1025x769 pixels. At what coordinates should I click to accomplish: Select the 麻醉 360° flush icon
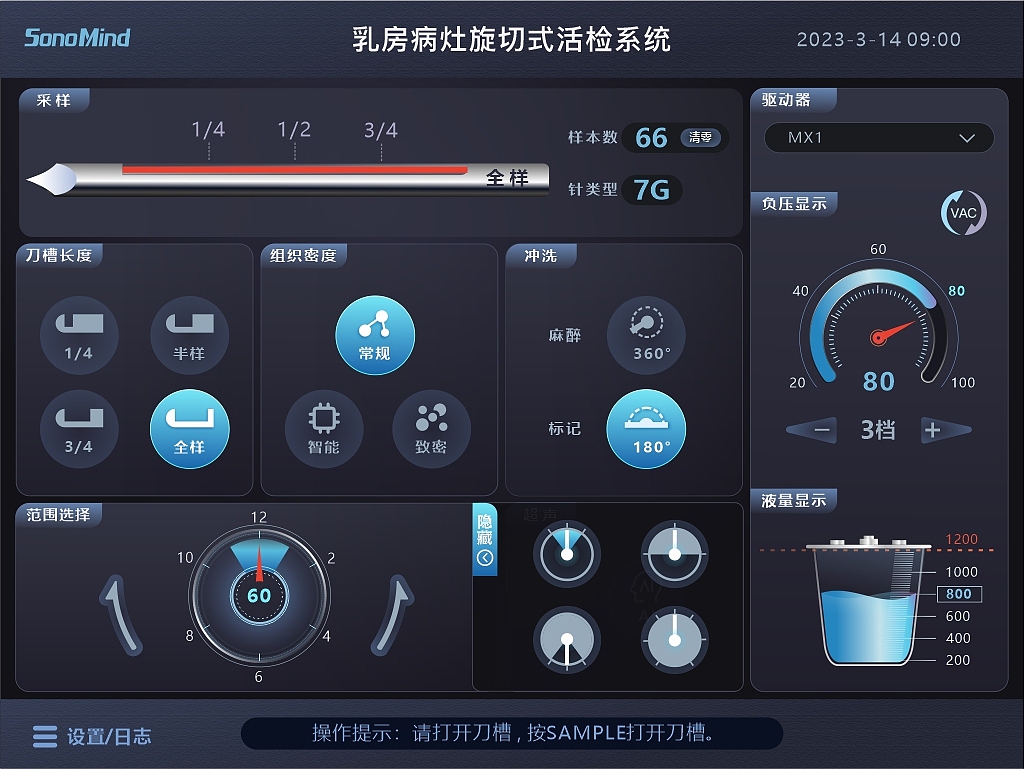pyautogui.click(x=646, y=335)
